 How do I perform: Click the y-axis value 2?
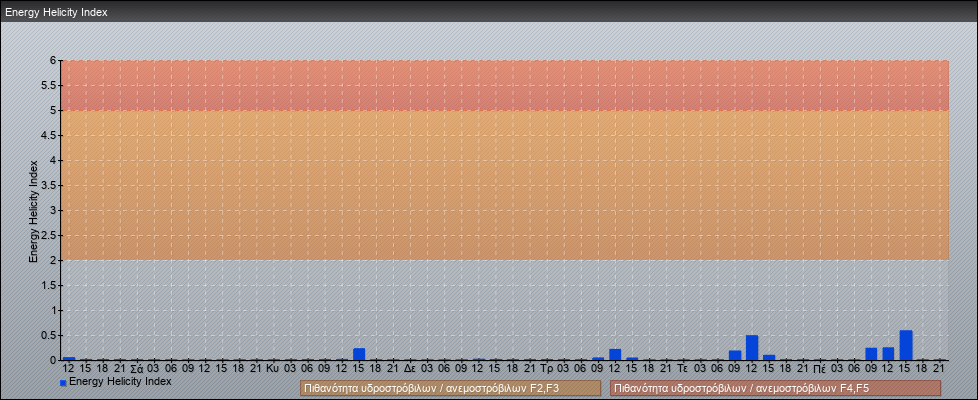54,260
